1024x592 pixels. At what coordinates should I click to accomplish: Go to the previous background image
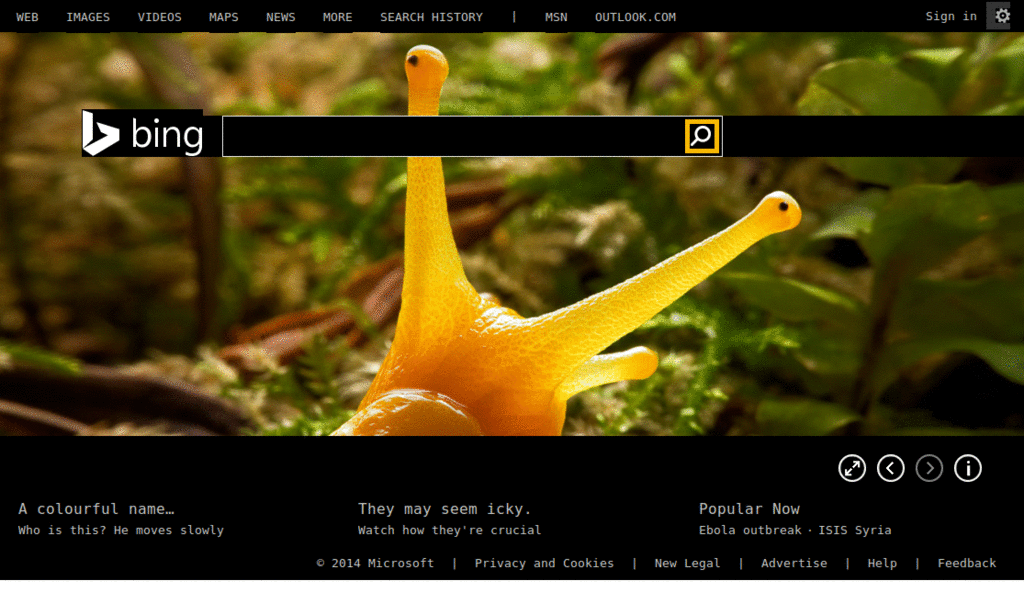(x=890, y=468)
